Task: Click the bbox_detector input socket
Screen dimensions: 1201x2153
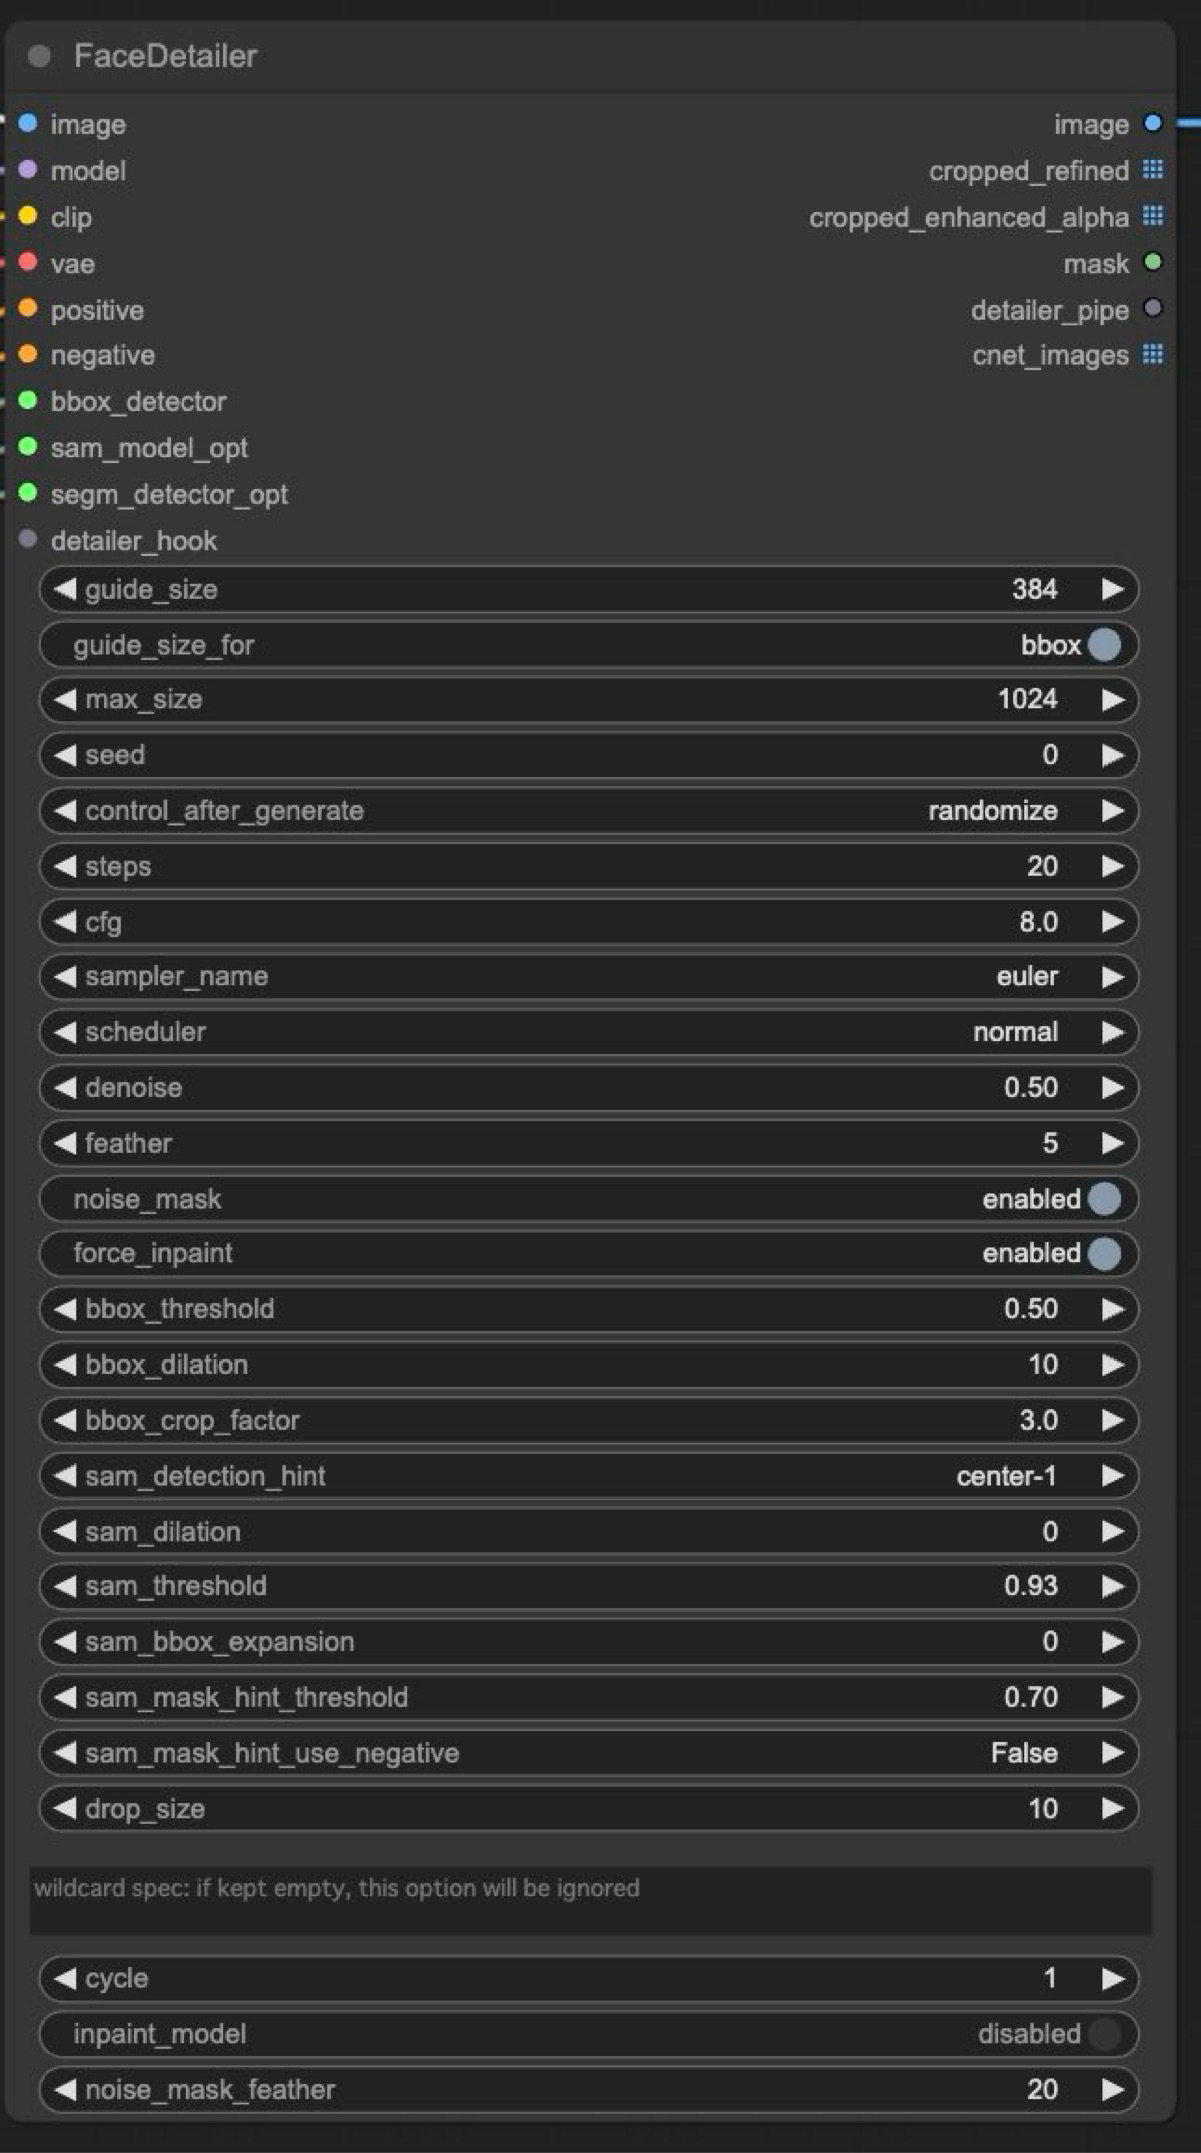Action: click(27, 401)
